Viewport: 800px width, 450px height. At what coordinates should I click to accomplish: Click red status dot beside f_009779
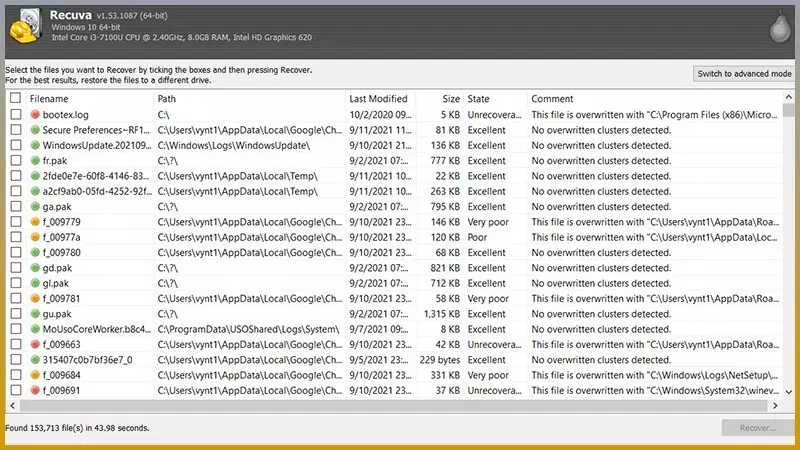pos(35,222)
